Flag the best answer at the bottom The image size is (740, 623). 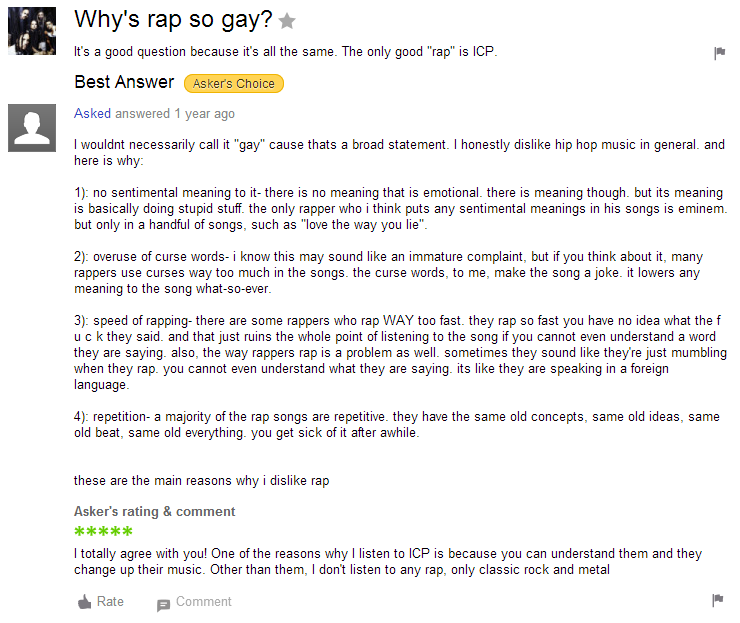pos(717,600)
